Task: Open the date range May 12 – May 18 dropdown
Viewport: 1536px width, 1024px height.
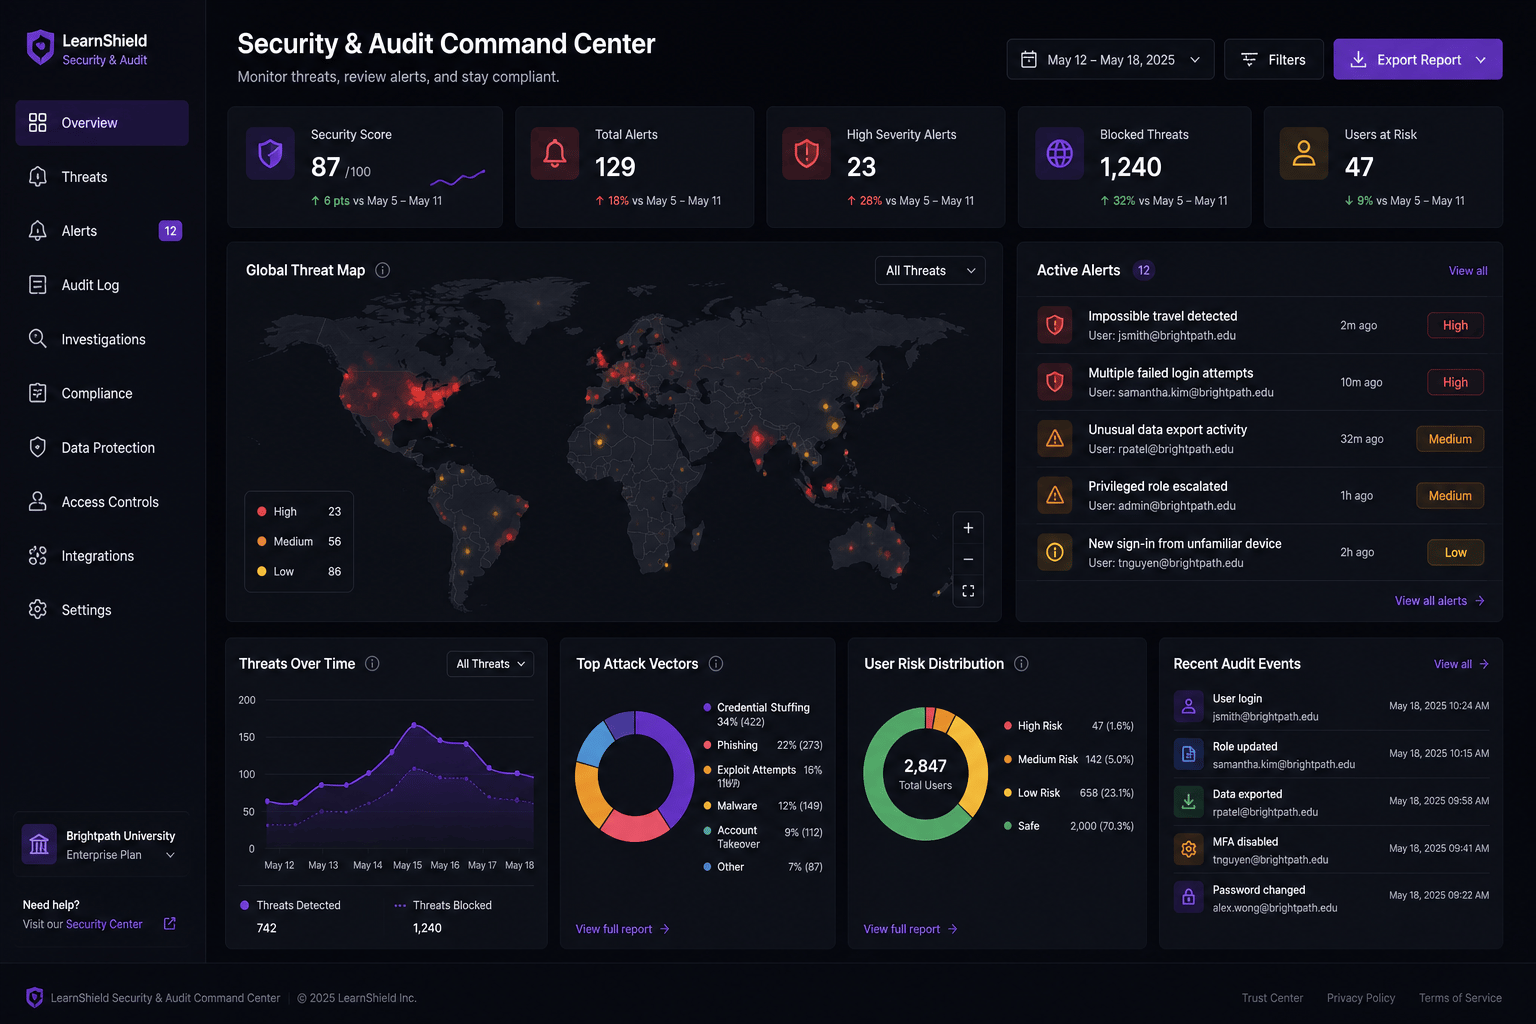Action: [1110, 60]
